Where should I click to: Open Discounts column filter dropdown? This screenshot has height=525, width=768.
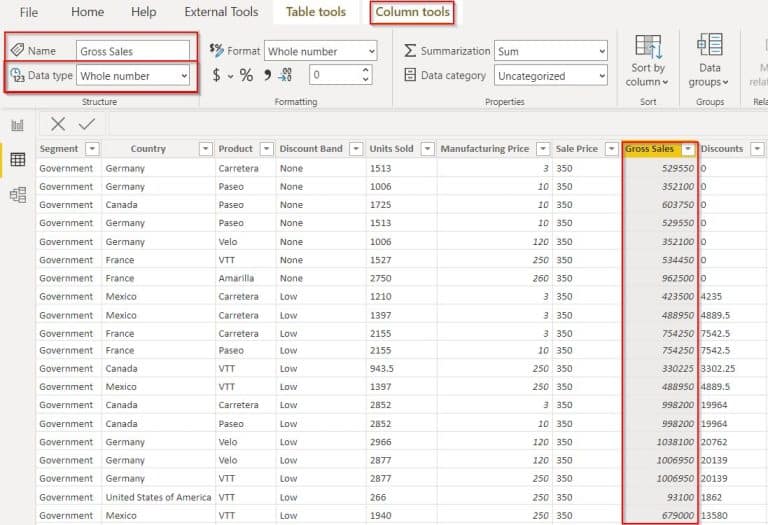(757, 148)
